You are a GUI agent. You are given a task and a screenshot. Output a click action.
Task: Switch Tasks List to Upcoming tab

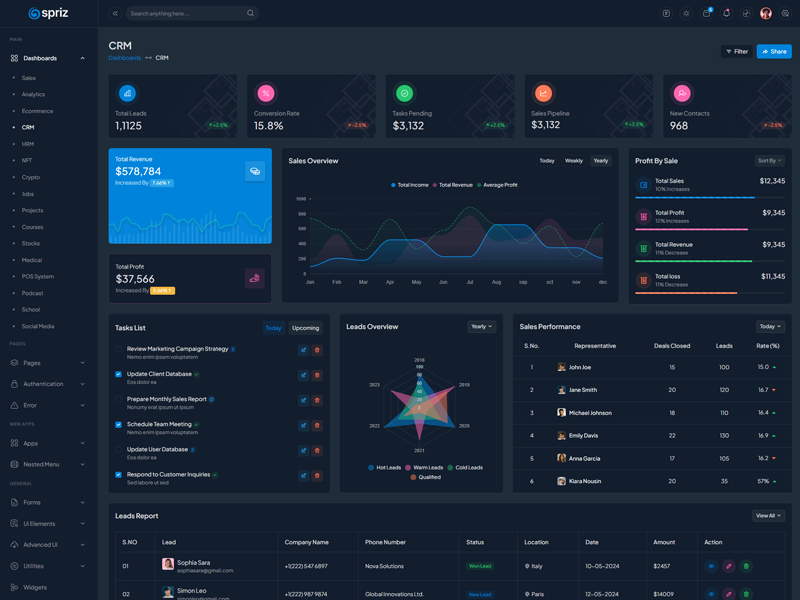[305, 327]
